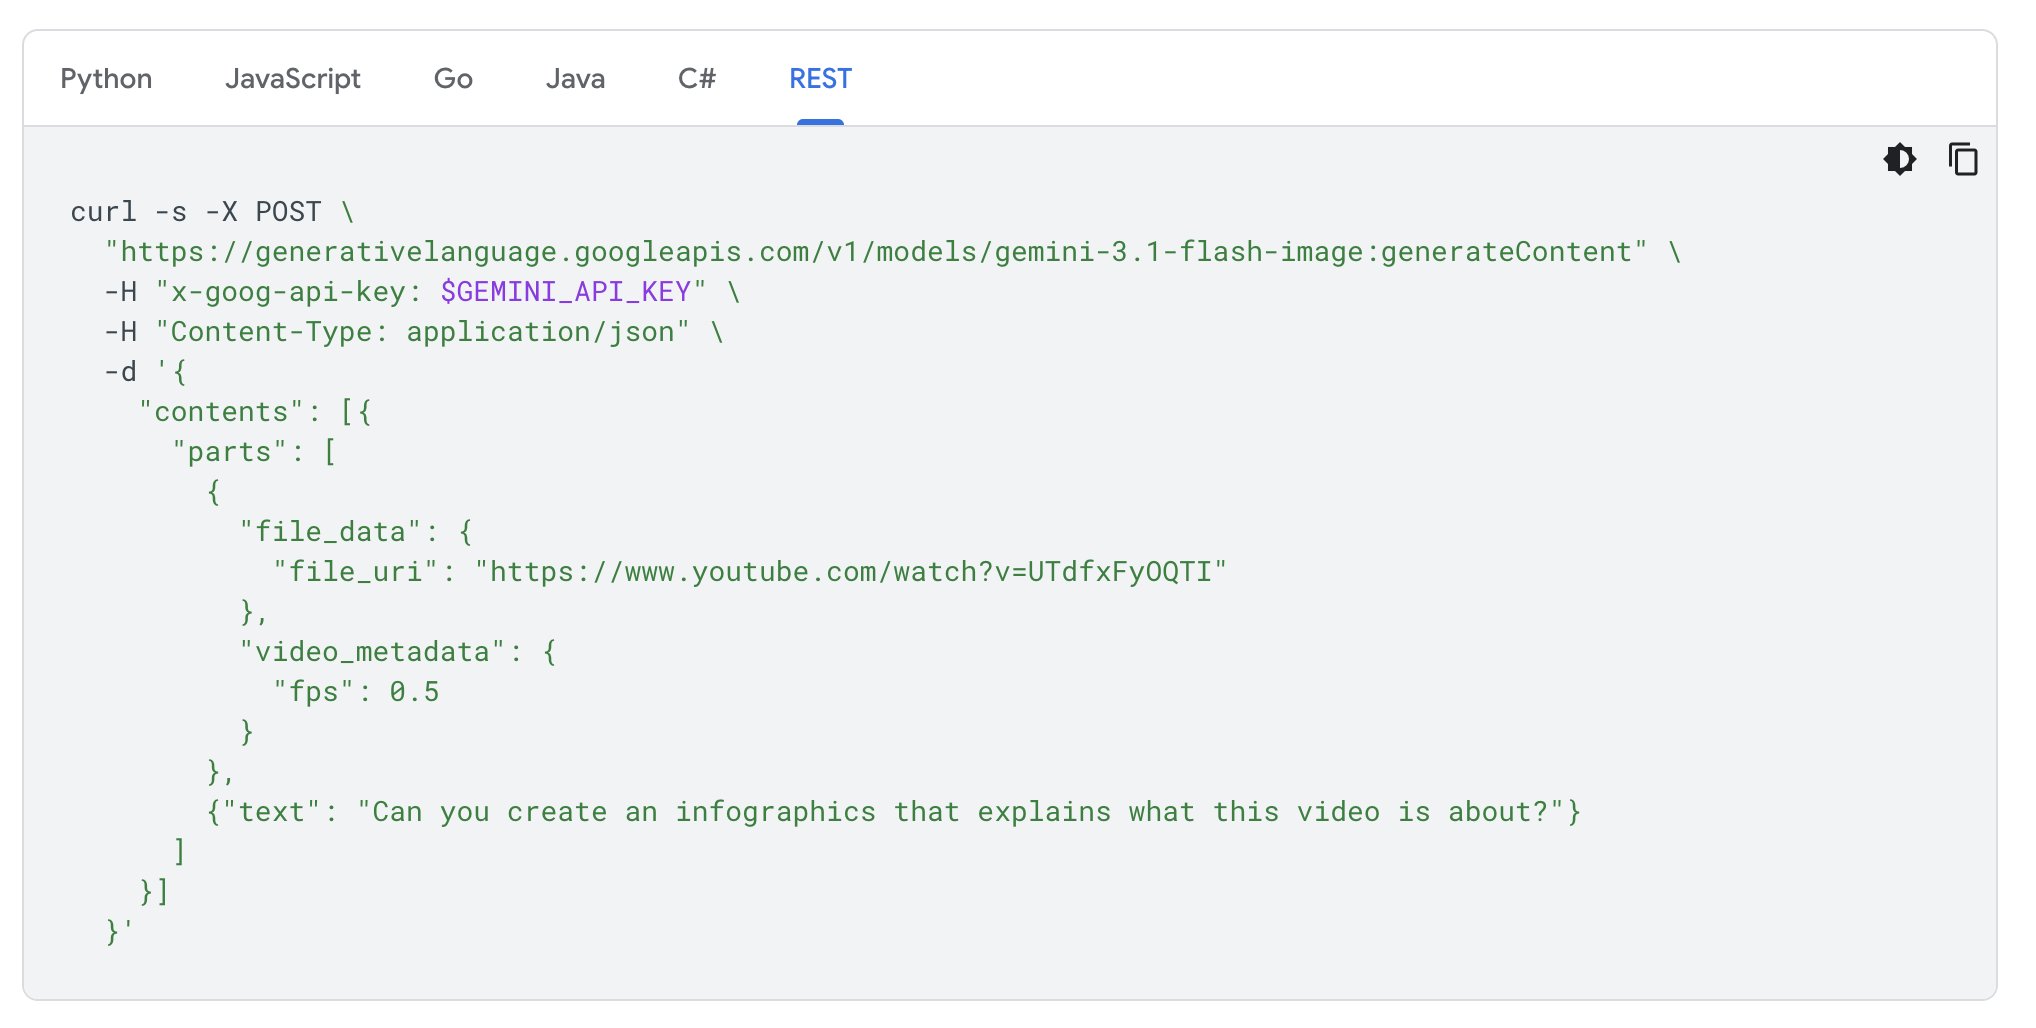The width and height of the screenshot is (2036, 1028).
Task: Select the REST tab
Action: (820, 79)
